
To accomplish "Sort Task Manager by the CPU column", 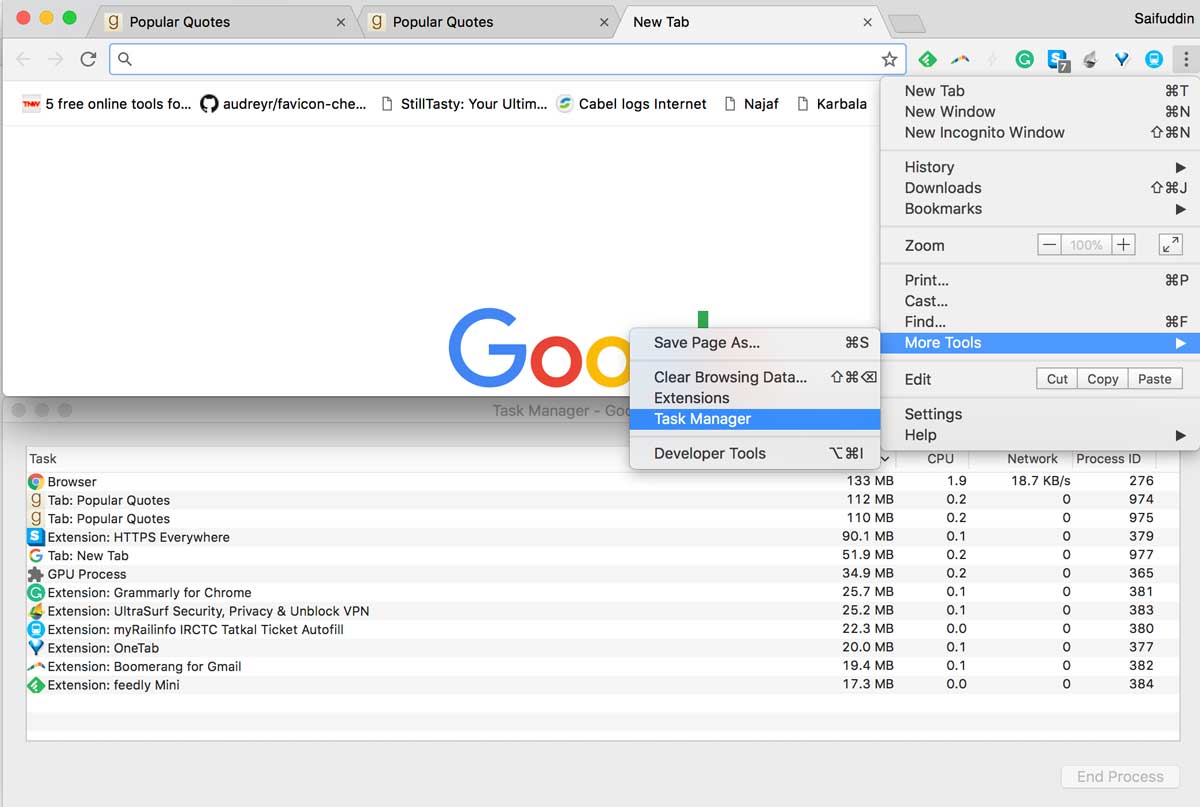I will [x=940, y=459].
